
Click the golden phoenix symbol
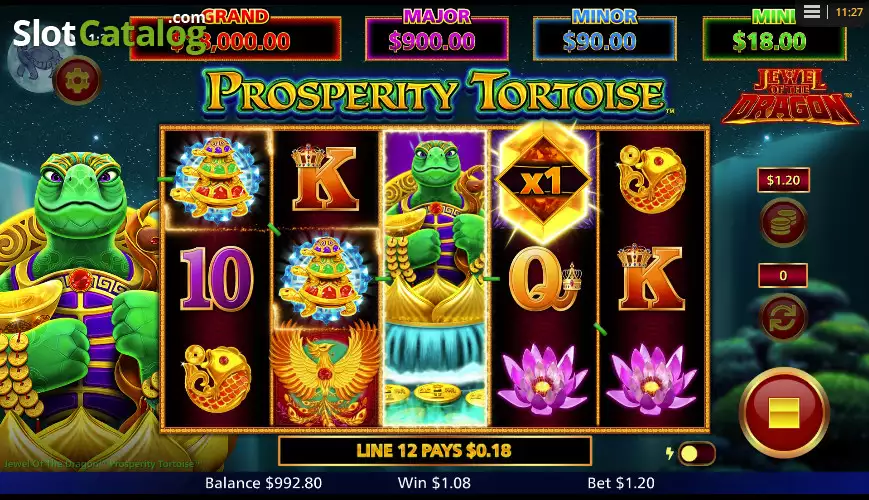coord(325,376)
